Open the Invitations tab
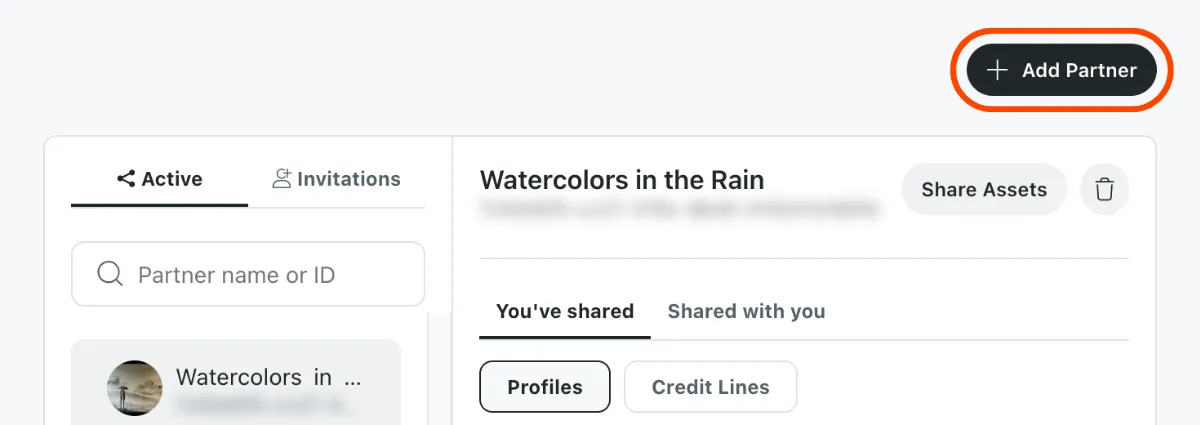Screen dimensions: 1200x425 point(336,179)
